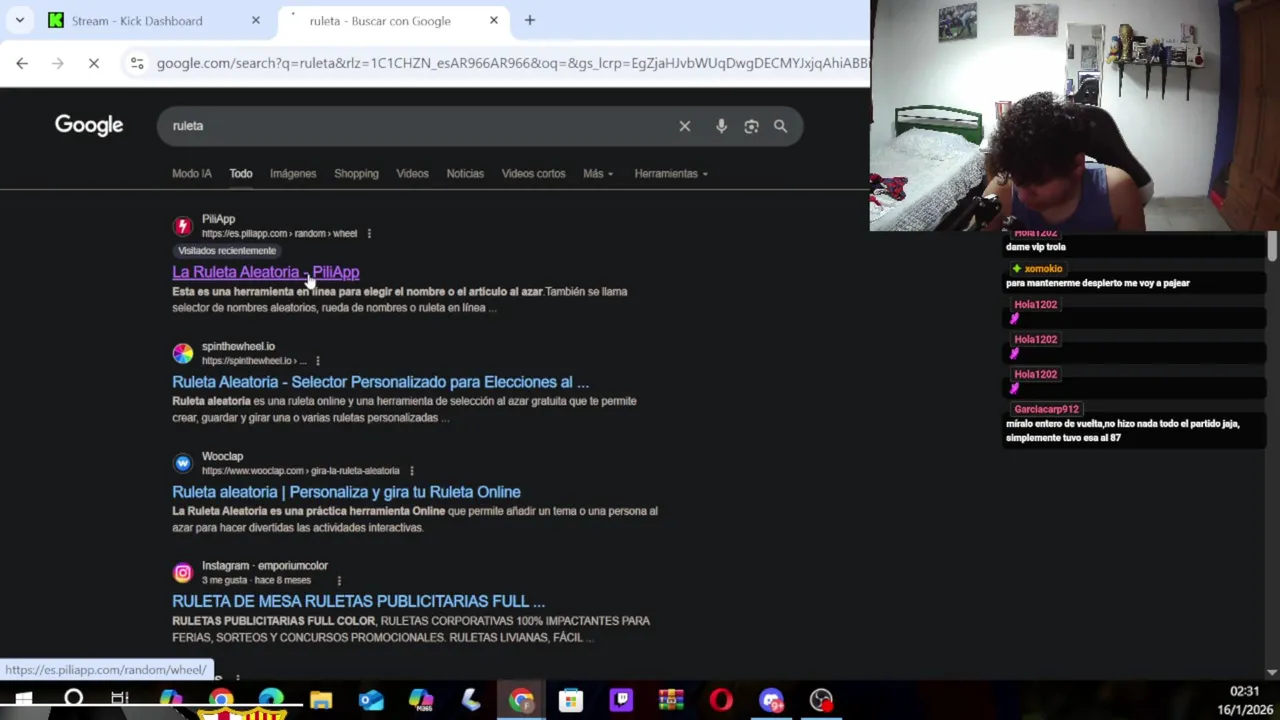Open more options for Wooclap result
The image size is (1280, 720).
411,470
